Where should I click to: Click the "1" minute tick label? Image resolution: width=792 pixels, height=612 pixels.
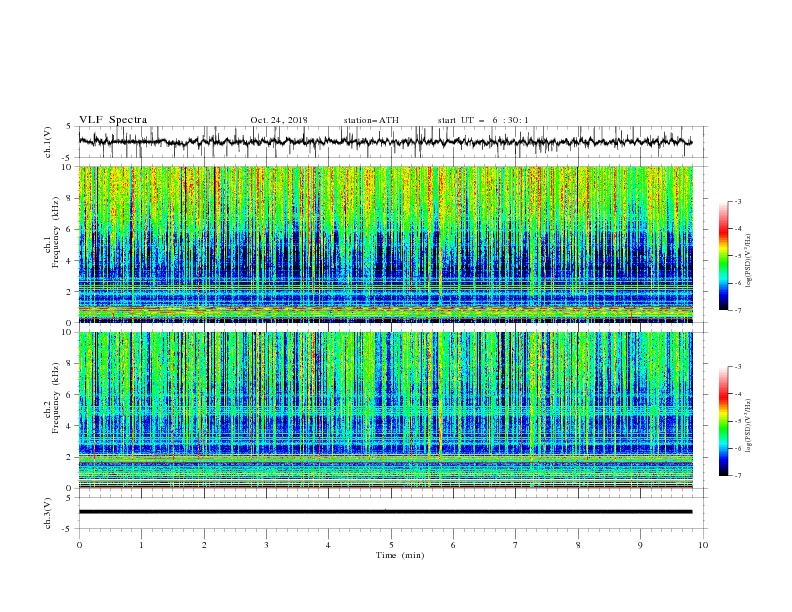tap(142, 545)
